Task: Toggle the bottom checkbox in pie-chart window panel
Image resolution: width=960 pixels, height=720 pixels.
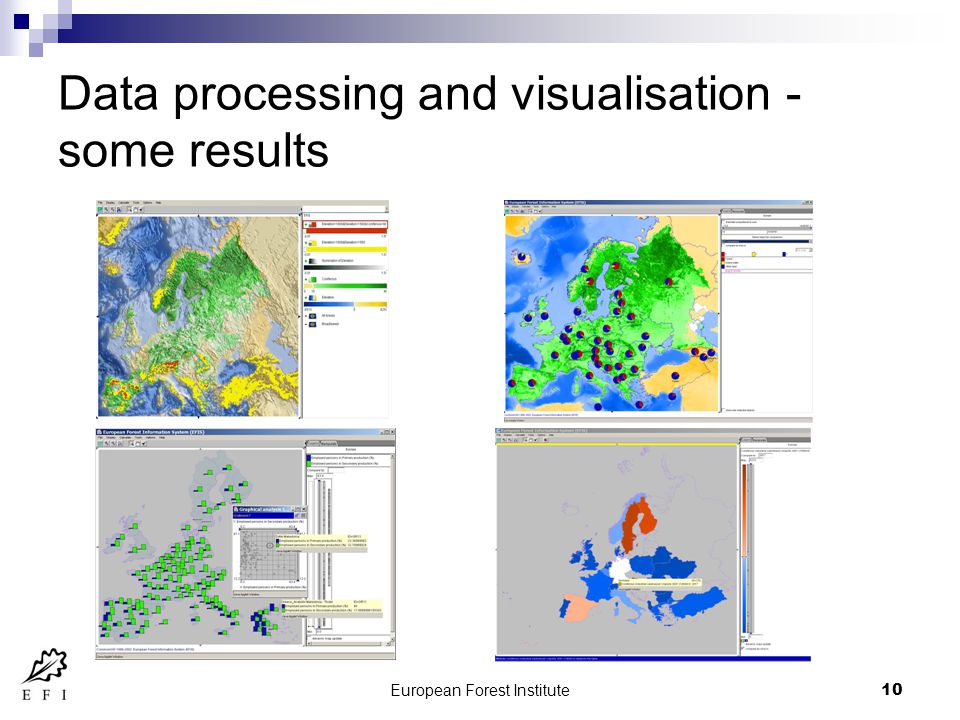Action: click(723, 410)
